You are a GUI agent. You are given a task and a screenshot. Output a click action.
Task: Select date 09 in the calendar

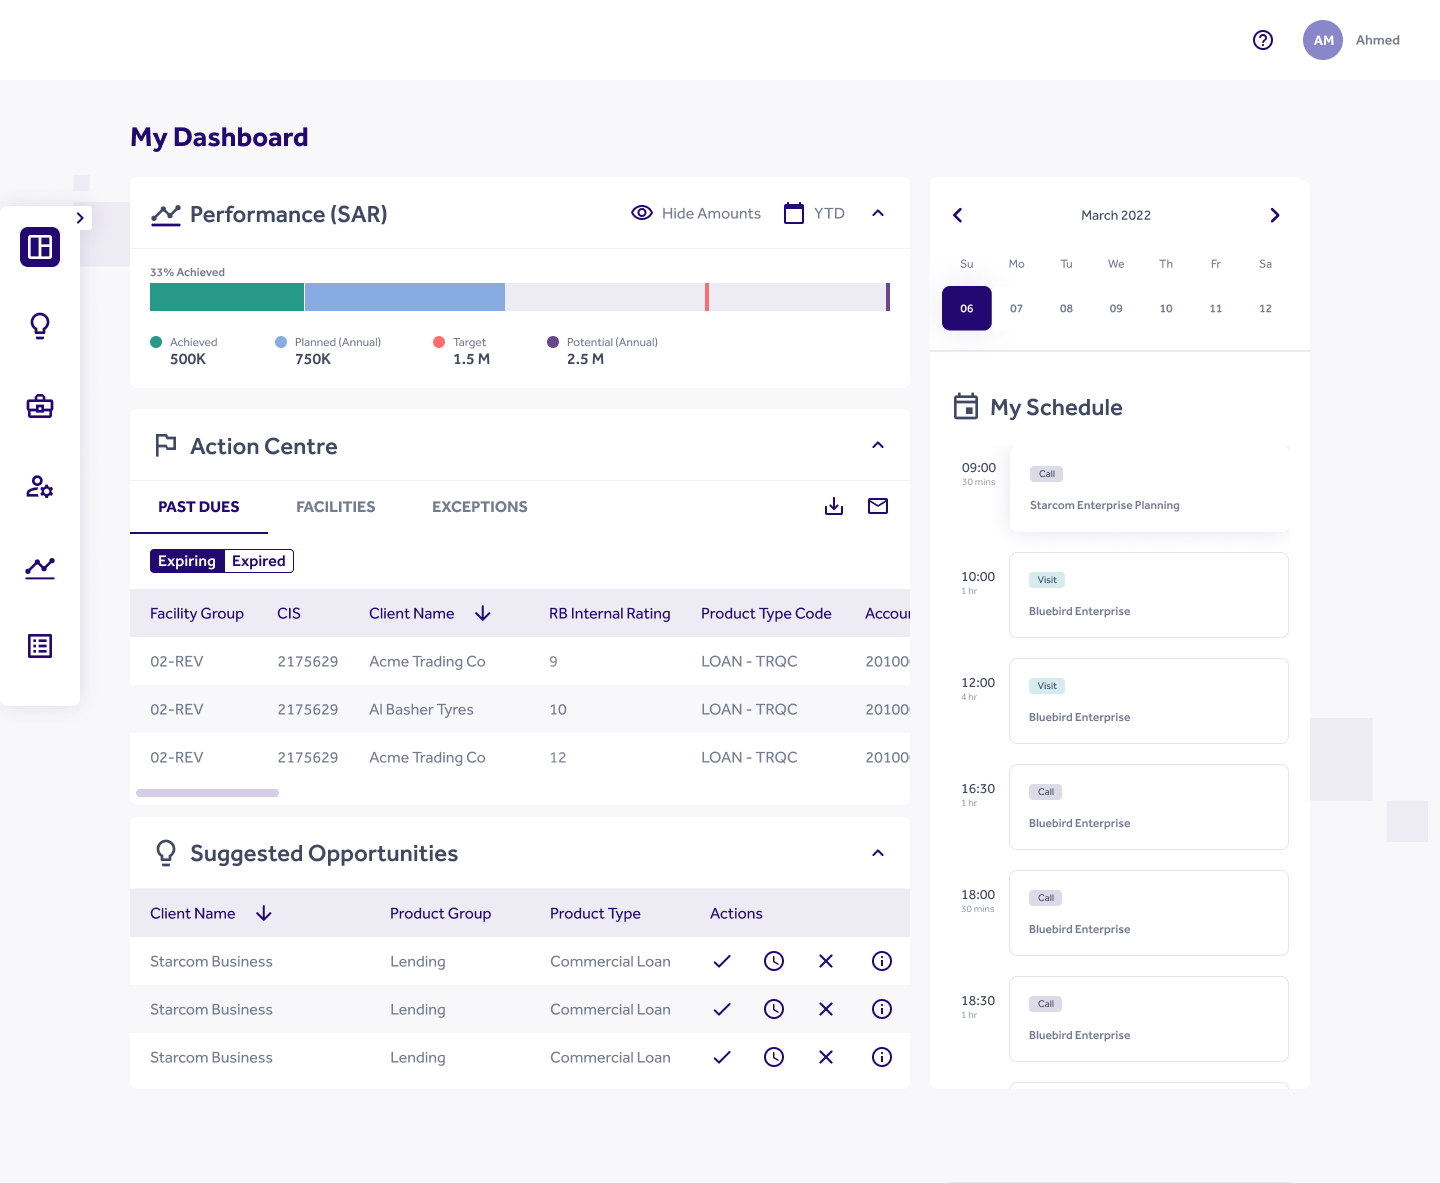coord(1116,308)
